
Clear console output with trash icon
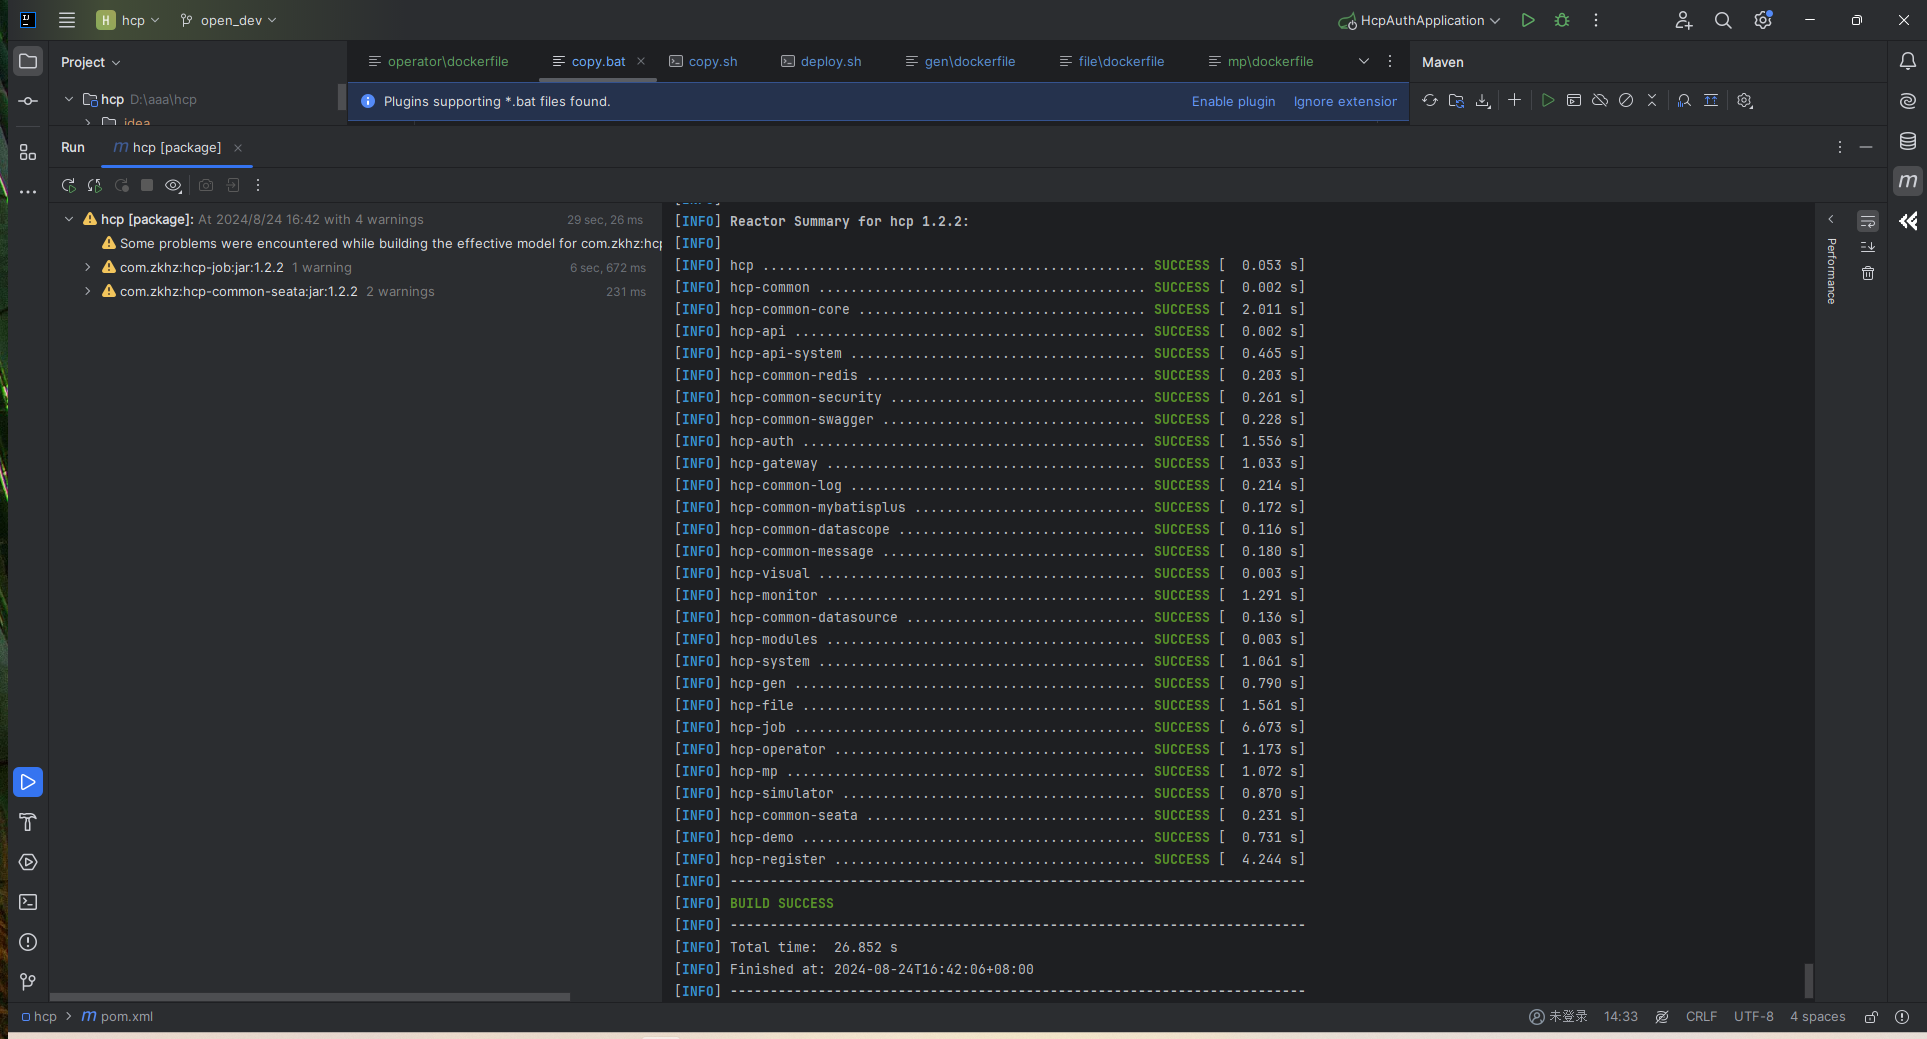point(1868,273)
